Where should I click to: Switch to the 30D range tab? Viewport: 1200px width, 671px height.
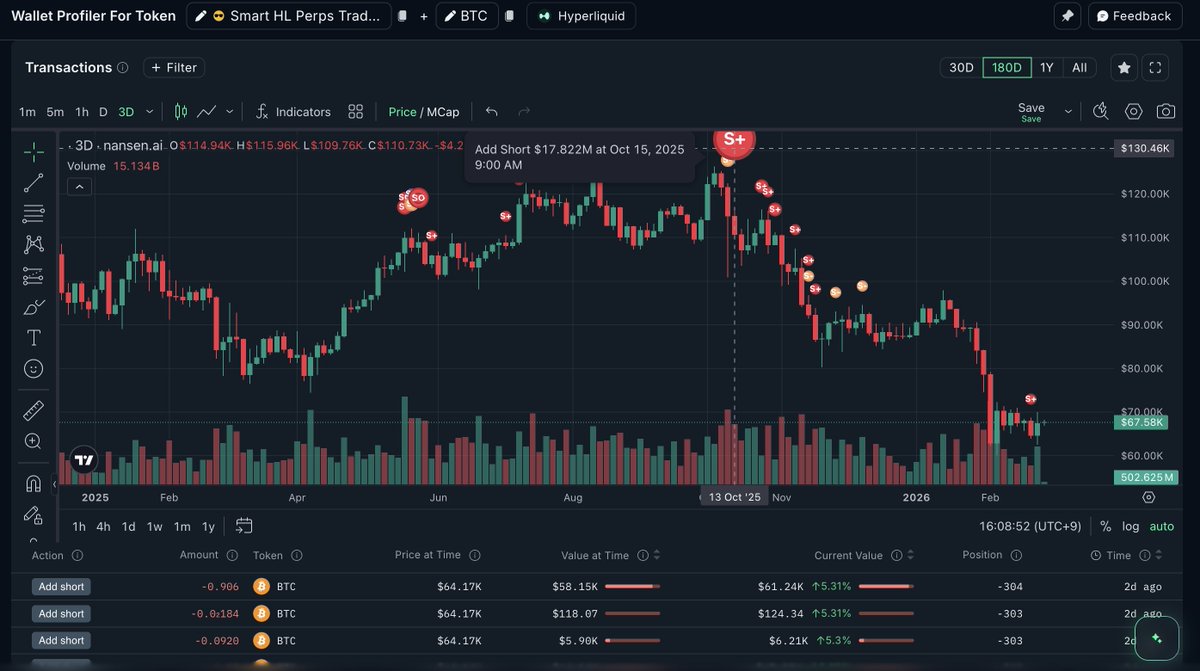pyautogui.click(x=960, y=67)
